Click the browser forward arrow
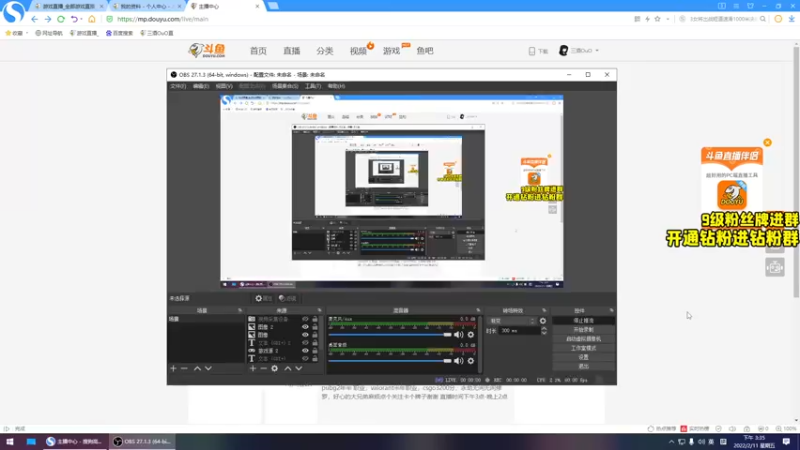 pyautogui.click(x=47, y=19)
